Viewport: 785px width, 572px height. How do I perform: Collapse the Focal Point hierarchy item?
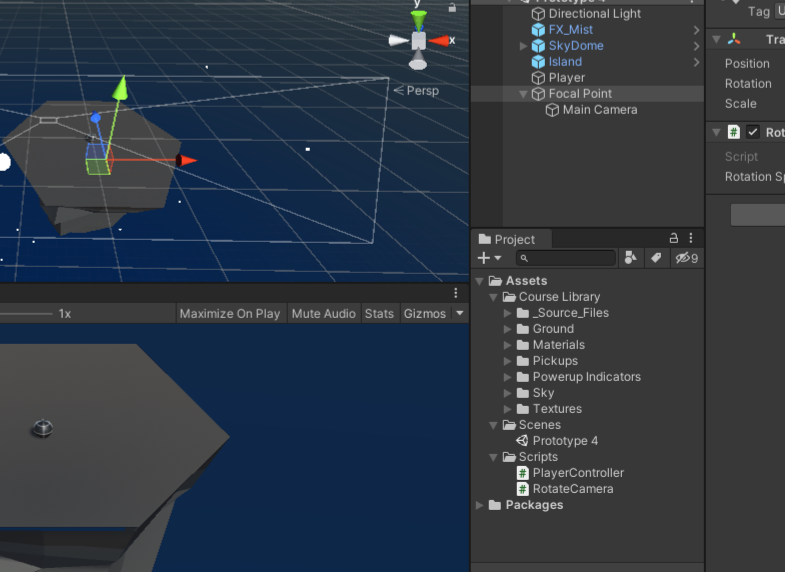(x=524, y=94)
